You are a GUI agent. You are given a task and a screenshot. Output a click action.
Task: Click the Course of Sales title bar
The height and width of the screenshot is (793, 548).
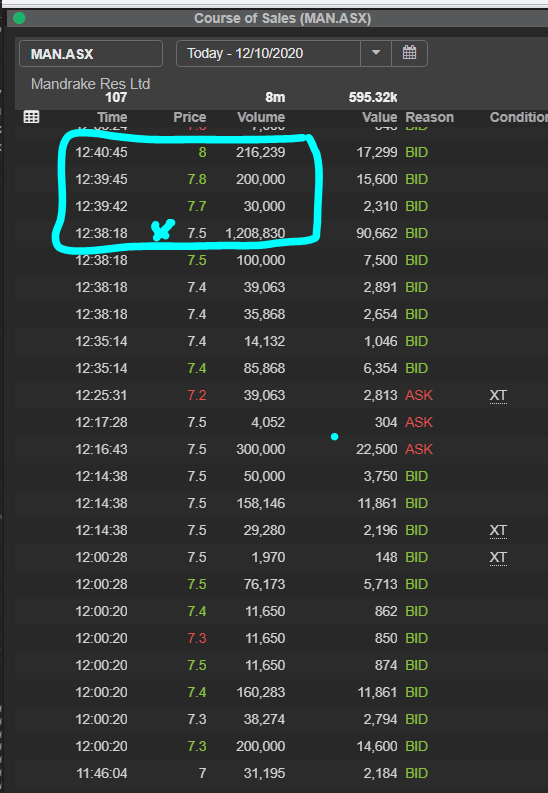pyautogui.click(x=282, y=19)
